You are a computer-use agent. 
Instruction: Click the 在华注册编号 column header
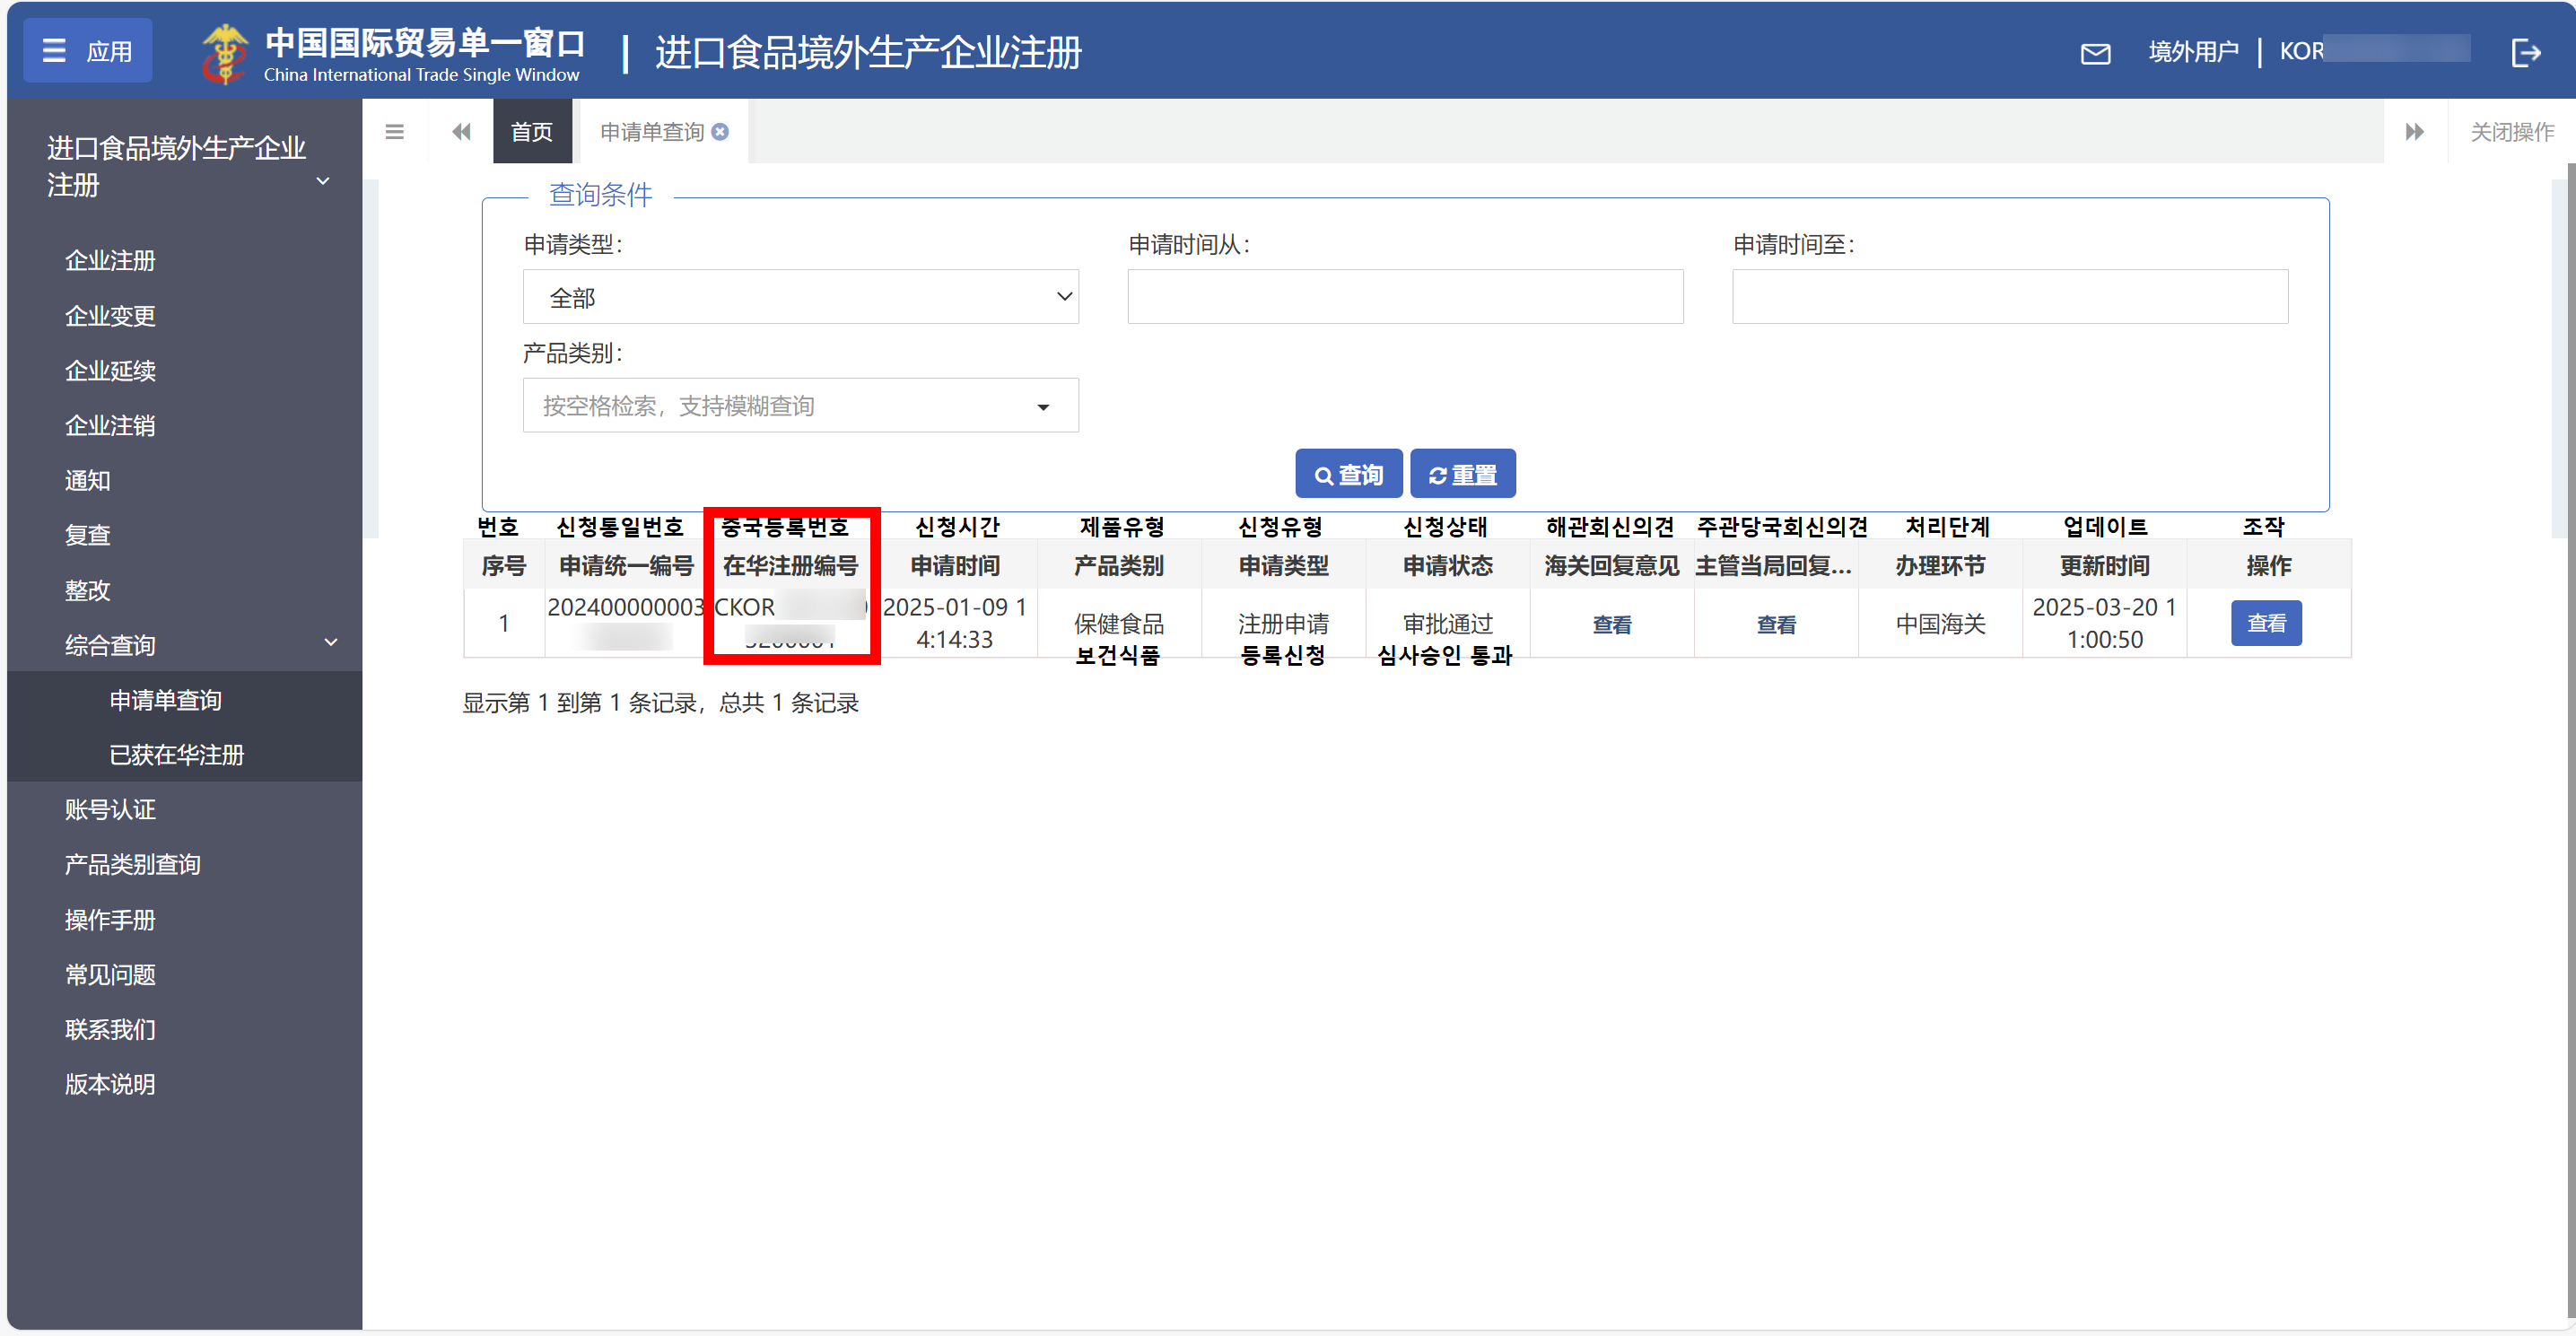pos(790,566)
